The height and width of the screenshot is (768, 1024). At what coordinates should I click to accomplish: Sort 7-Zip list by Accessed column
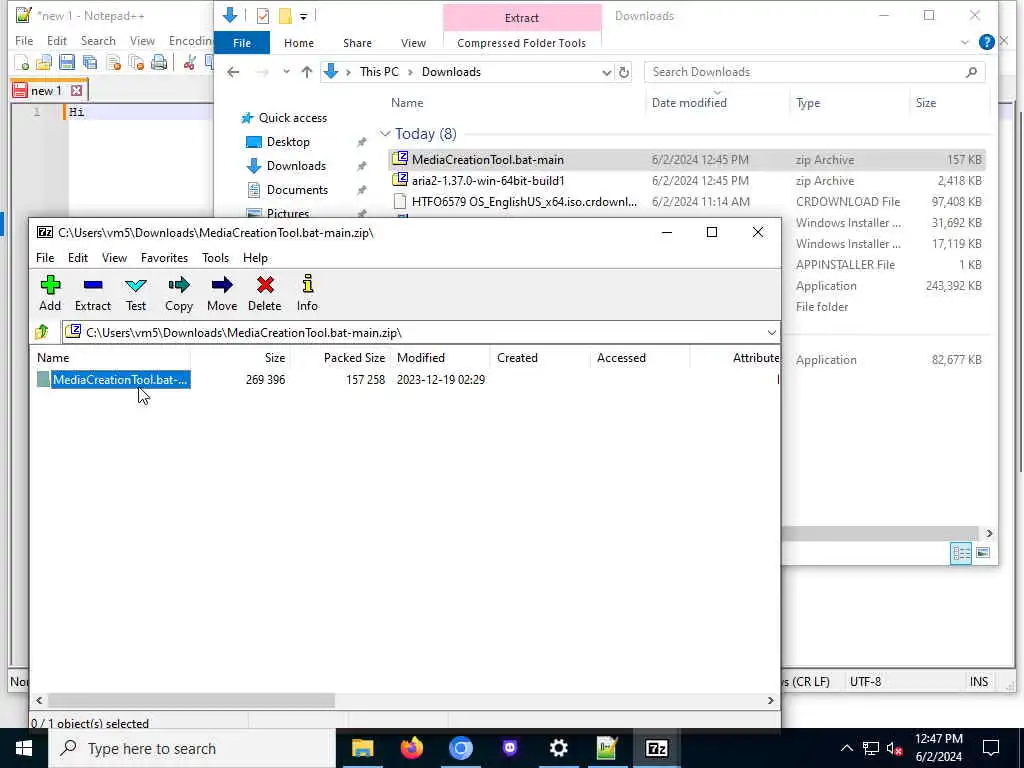pyautogui.click(x=639, y=358)
